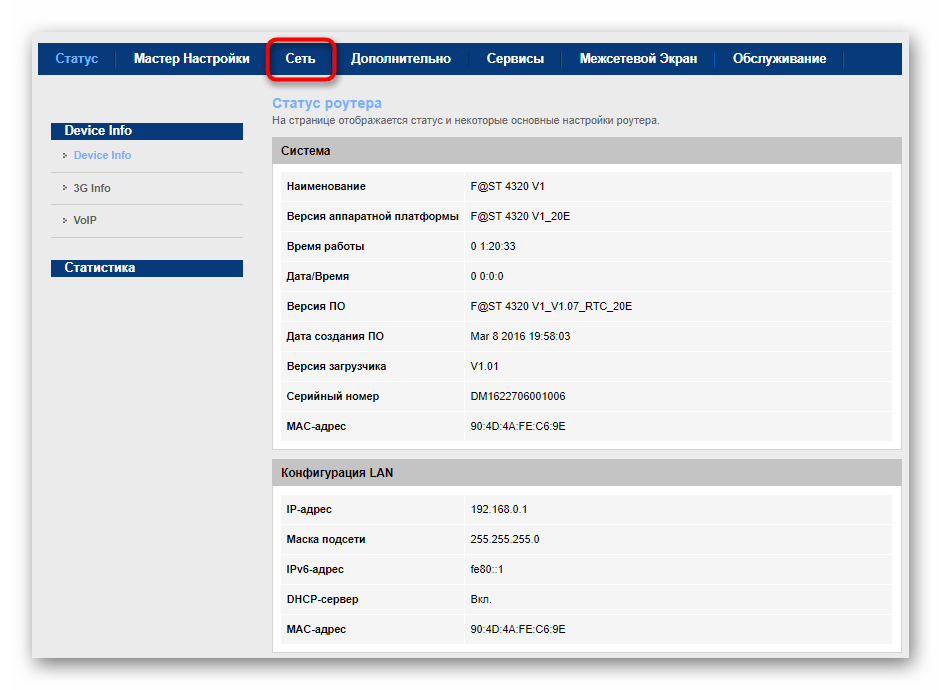
Task: Click the Дата/Время label
Action: 317,277
